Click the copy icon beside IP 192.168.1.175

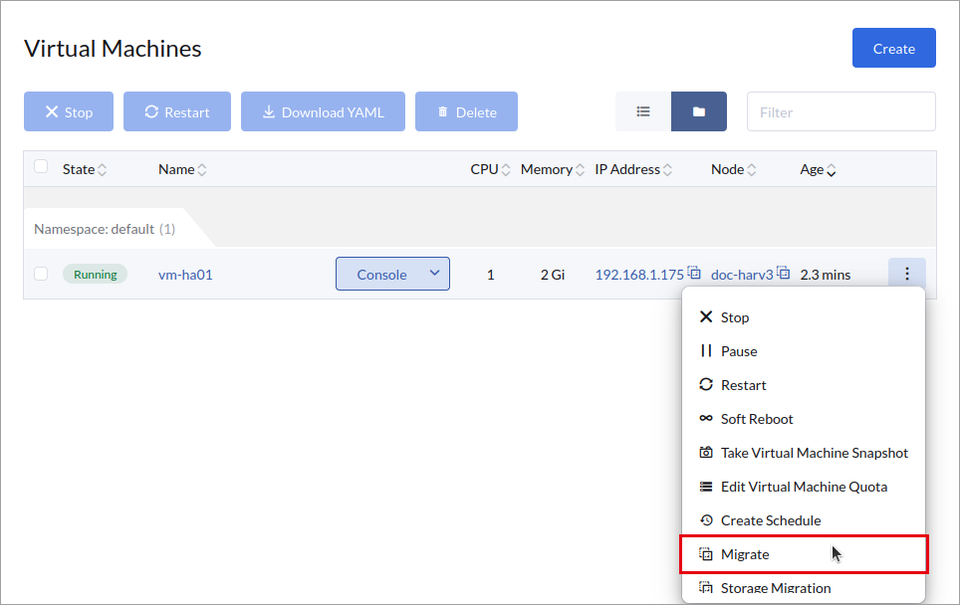[x=694, y=272]
